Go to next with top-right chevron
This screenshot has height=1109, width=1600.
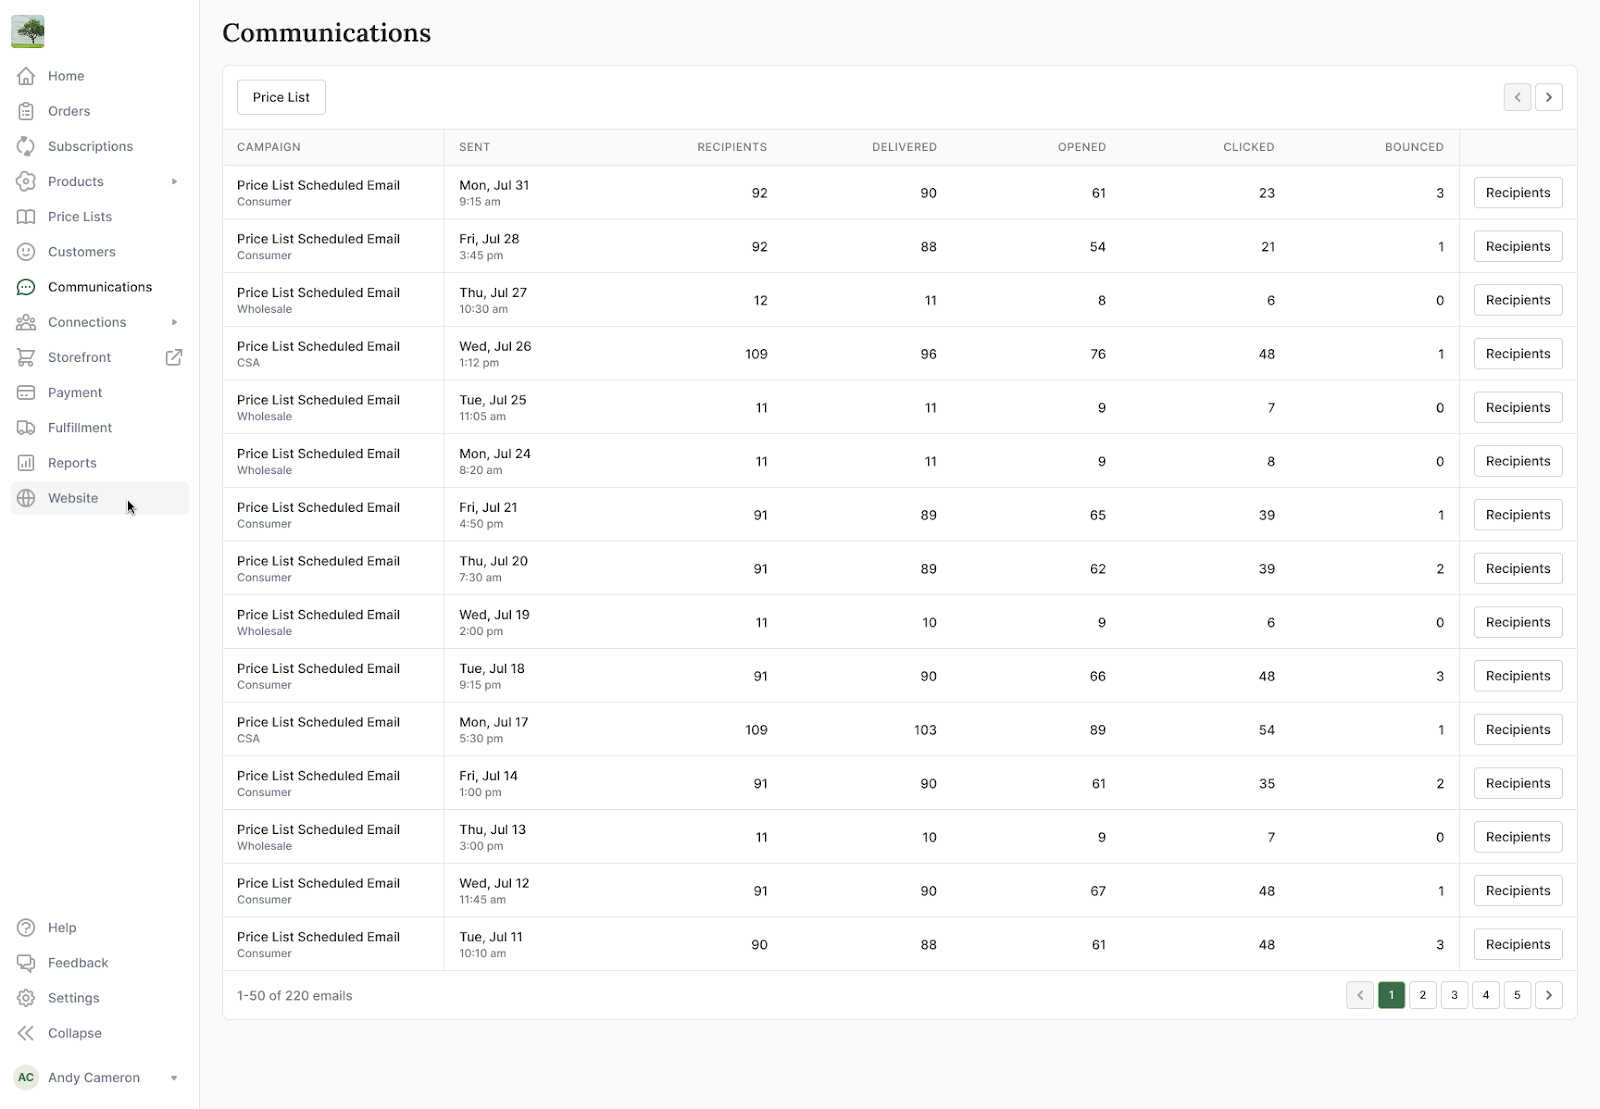pyautogui.click(x=1549, y=97)
